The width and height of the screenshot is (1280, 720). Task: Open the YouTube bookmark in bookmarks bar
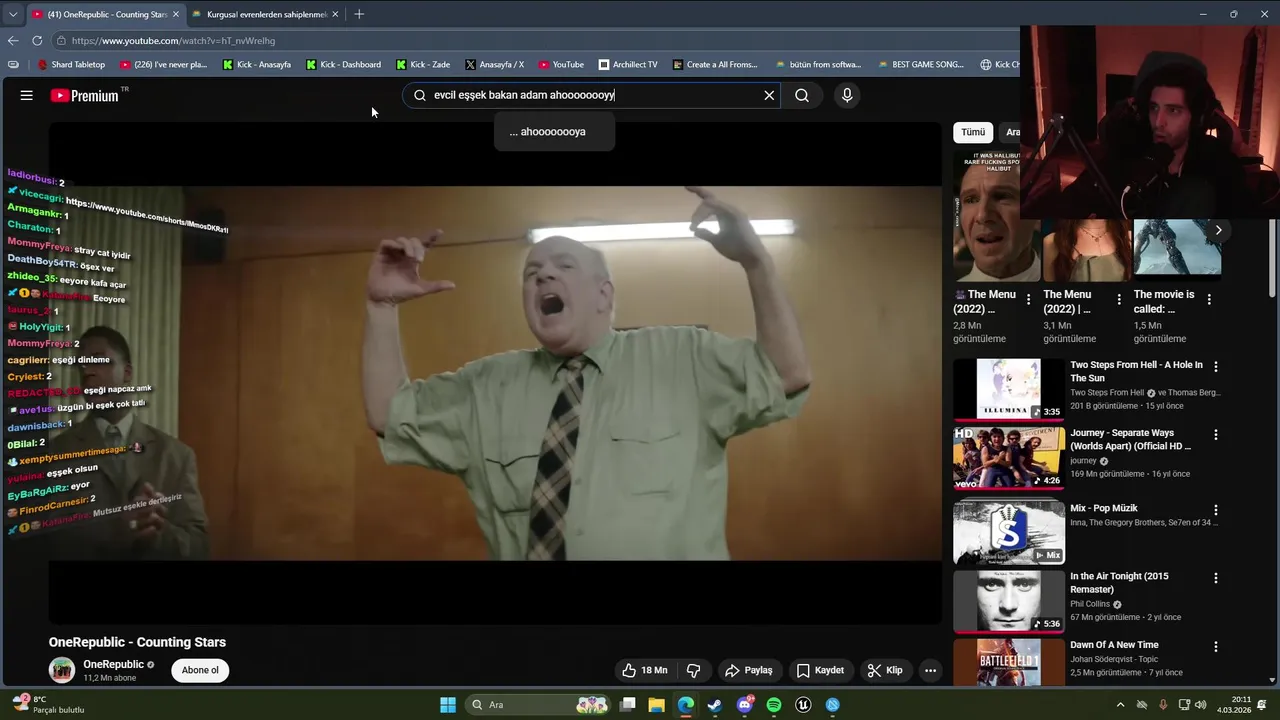point(561,64)
